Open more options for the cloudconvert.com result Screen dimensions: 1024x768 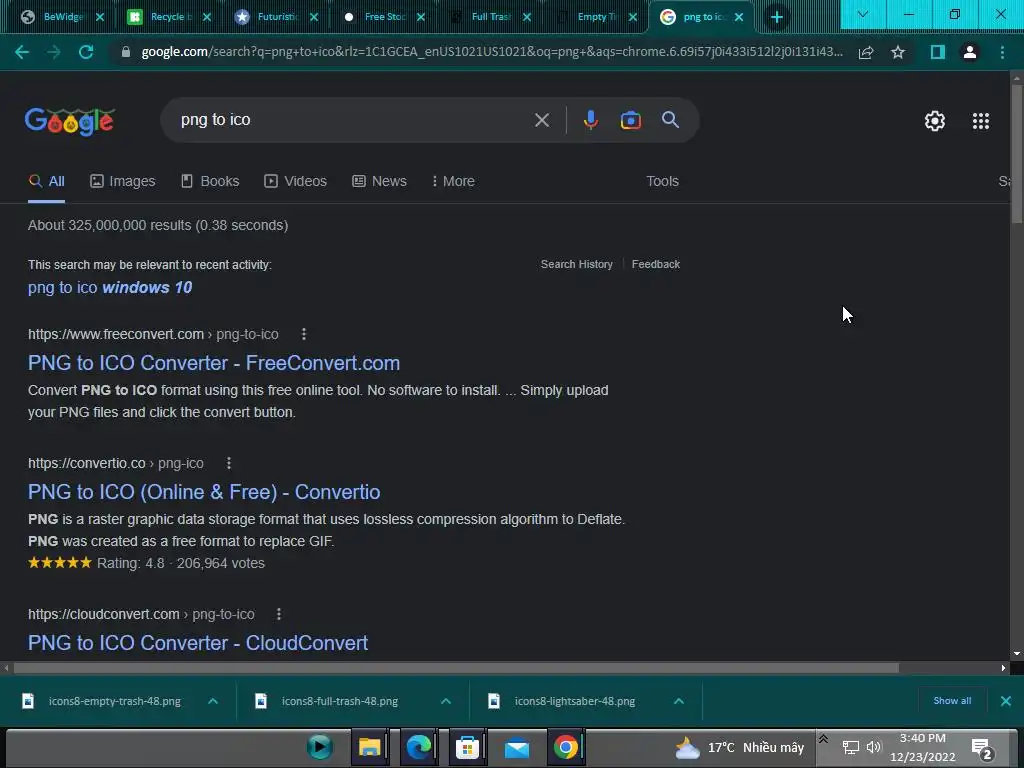[x=279, y=615]
